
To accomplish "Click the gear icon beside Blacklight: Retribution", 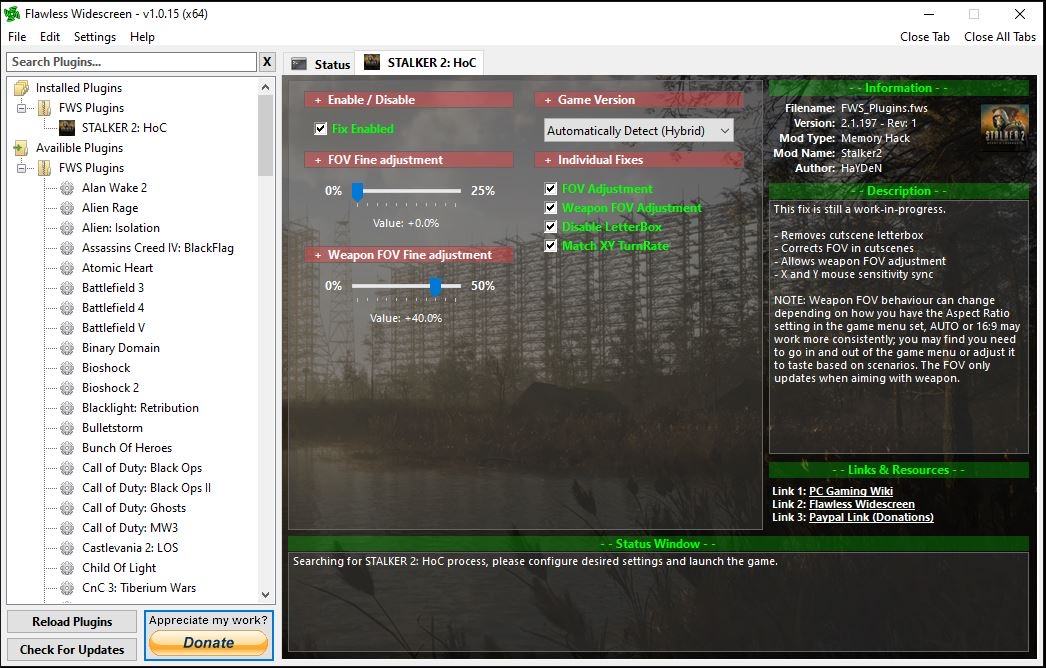I will (x=67, y=408).
